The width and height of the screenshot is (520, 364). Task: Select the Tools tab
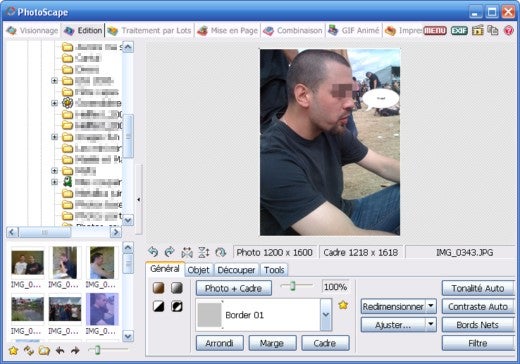coord(274,270)
